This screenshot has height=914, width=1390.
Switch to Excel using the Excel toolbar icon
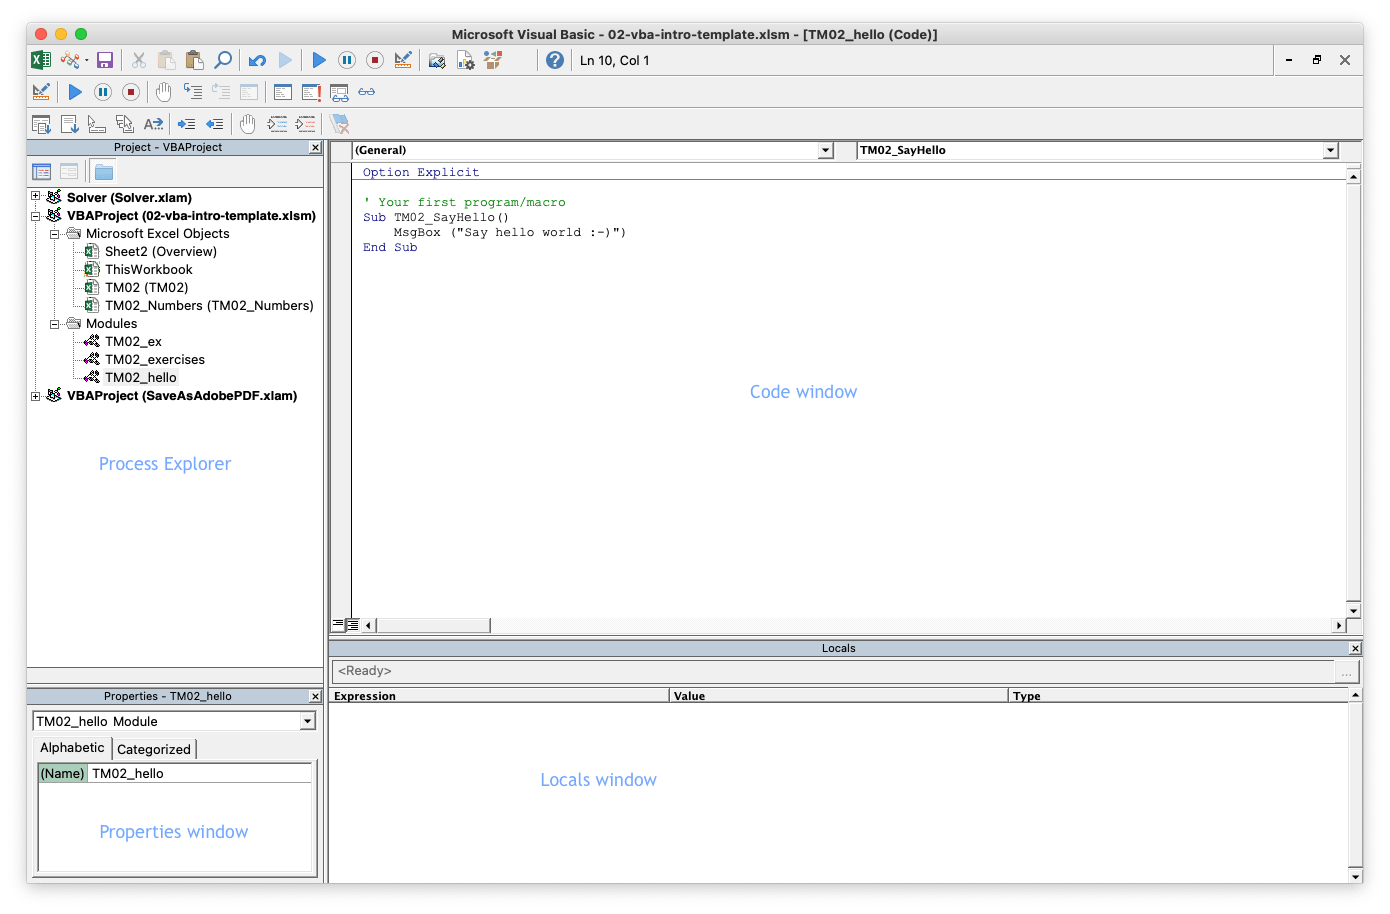(x=41, y=60)
